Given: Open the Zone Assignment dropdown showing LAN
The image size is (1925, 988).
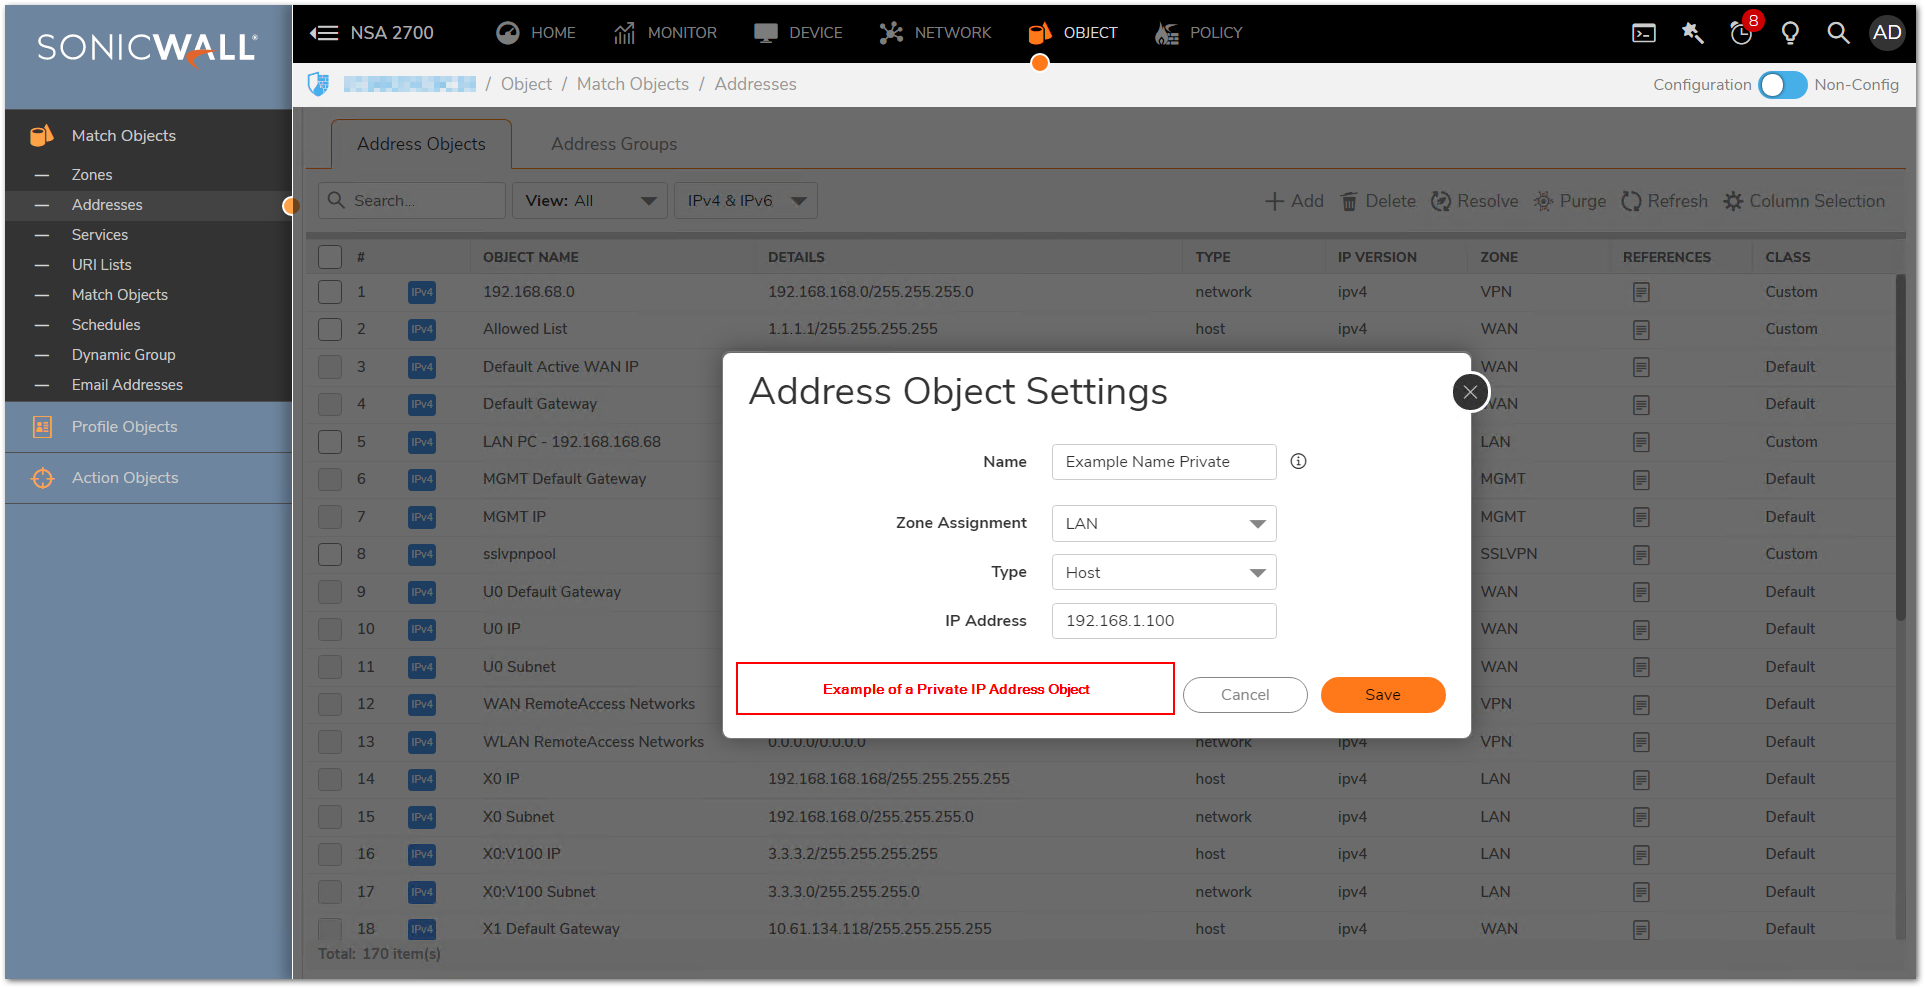Looking at the screenshot, I should (x=1164, y=523).
